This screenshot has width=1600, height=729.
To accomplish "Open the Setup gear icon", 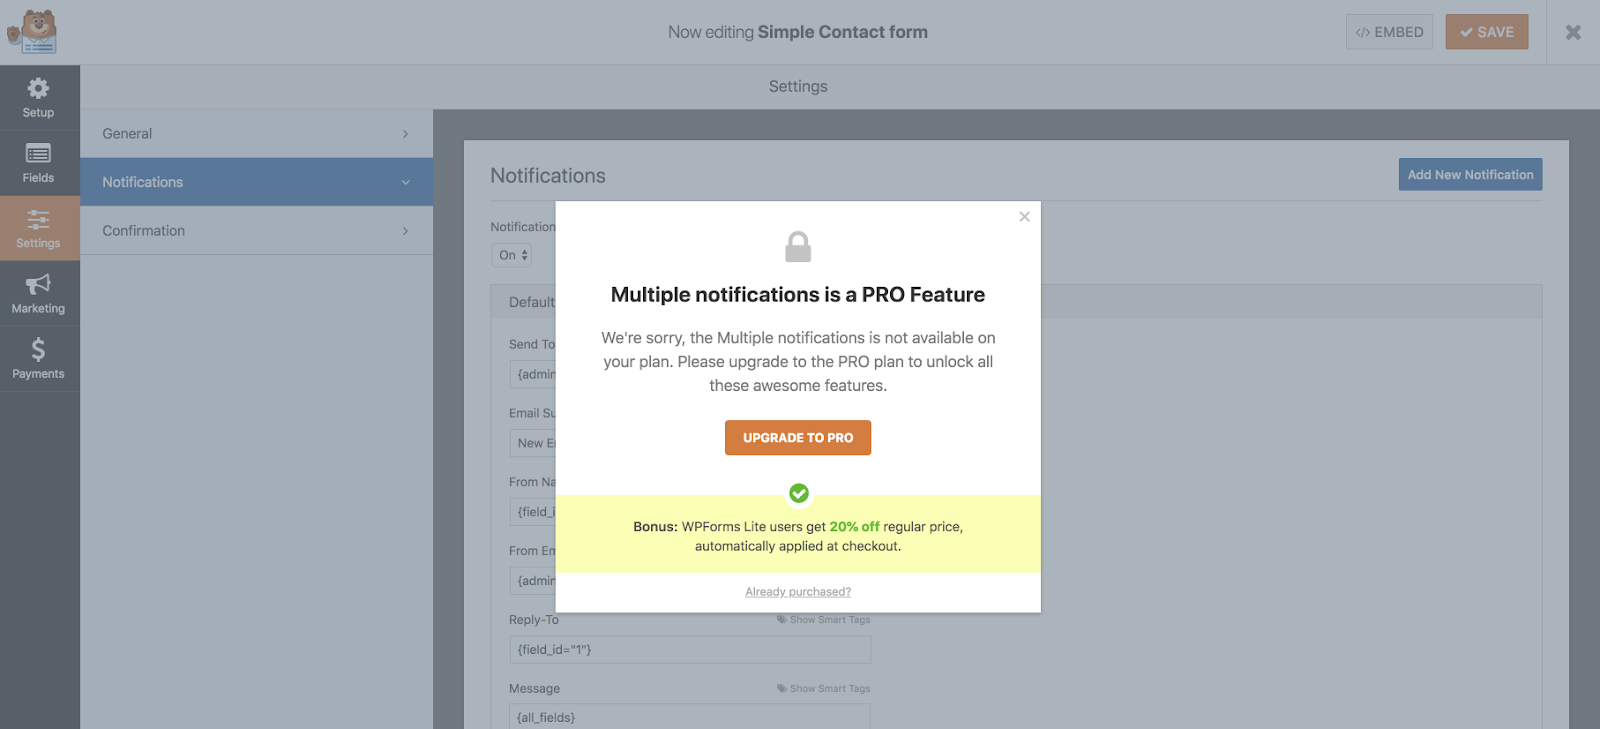I will [38, 89].
